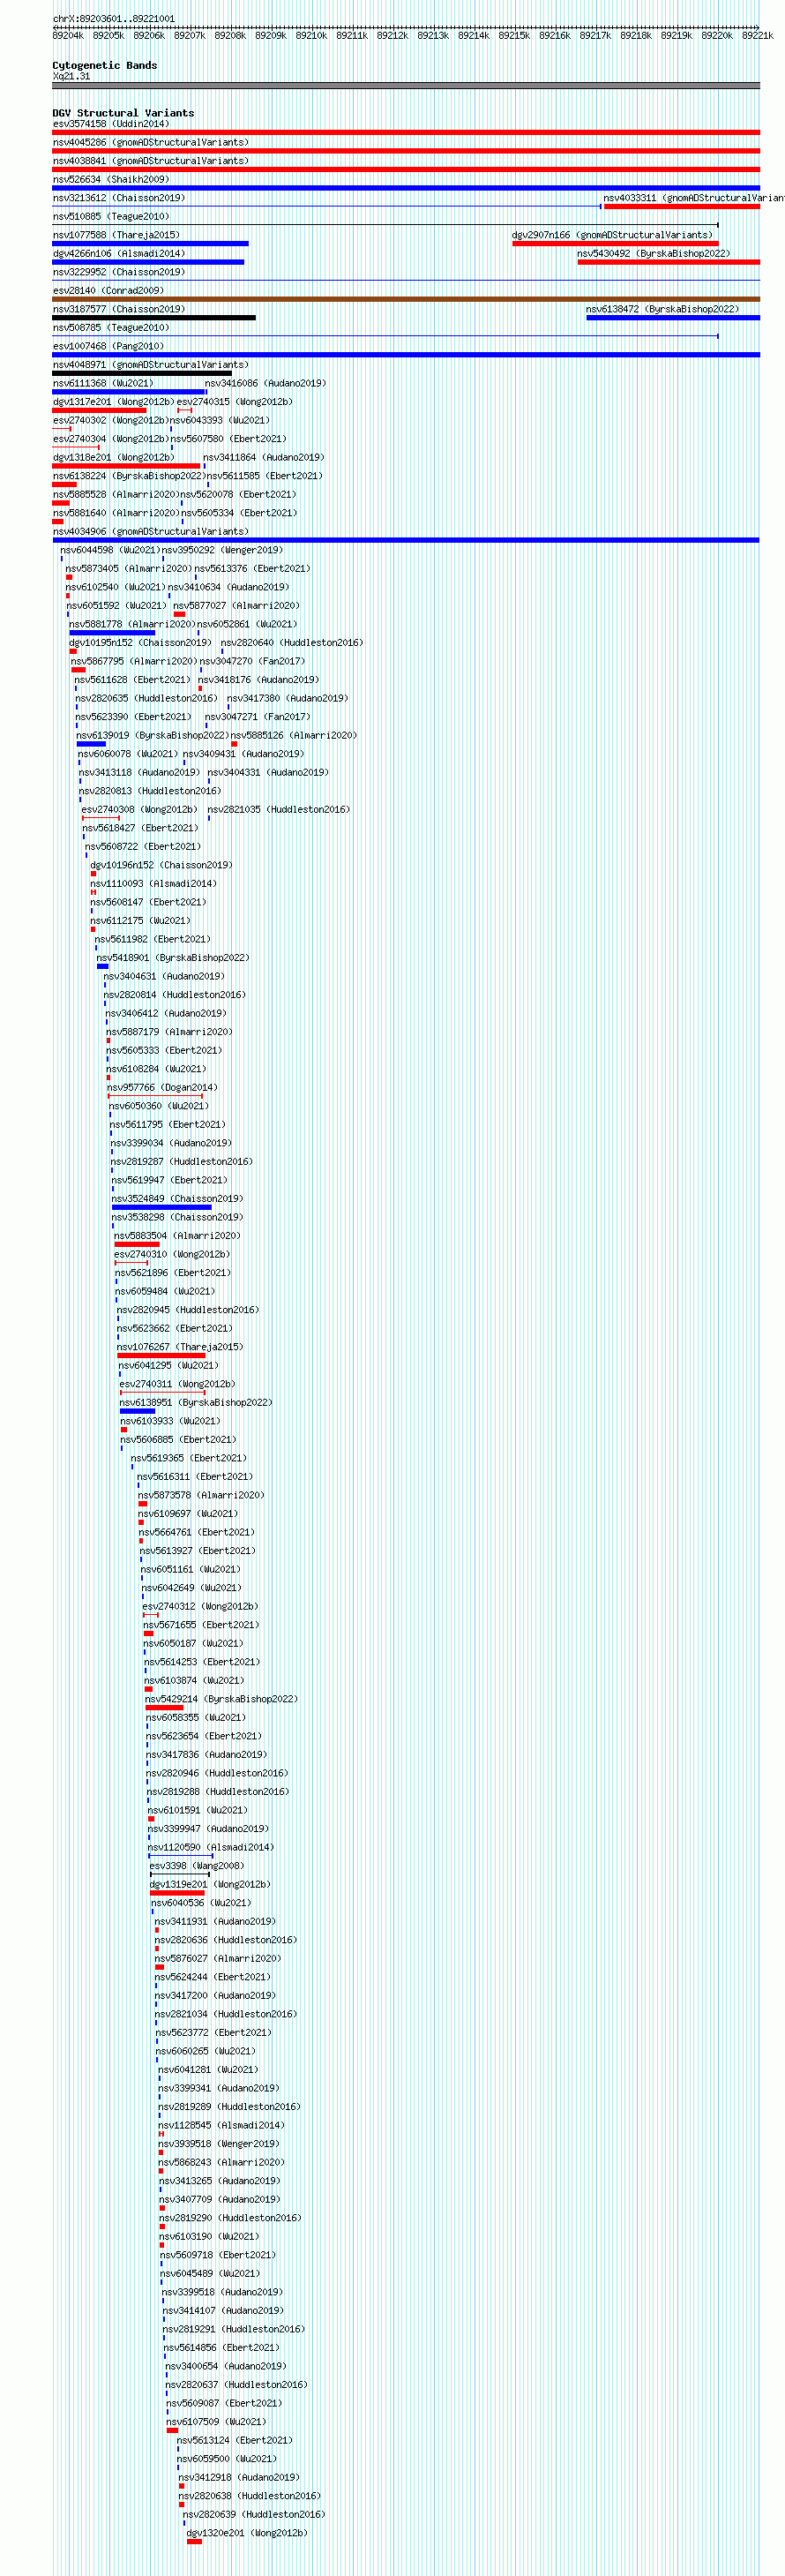This screenshot has width=785, height=2576.
Task: Open variant nsv6043393 (Wu2021)
Action: 220,420
